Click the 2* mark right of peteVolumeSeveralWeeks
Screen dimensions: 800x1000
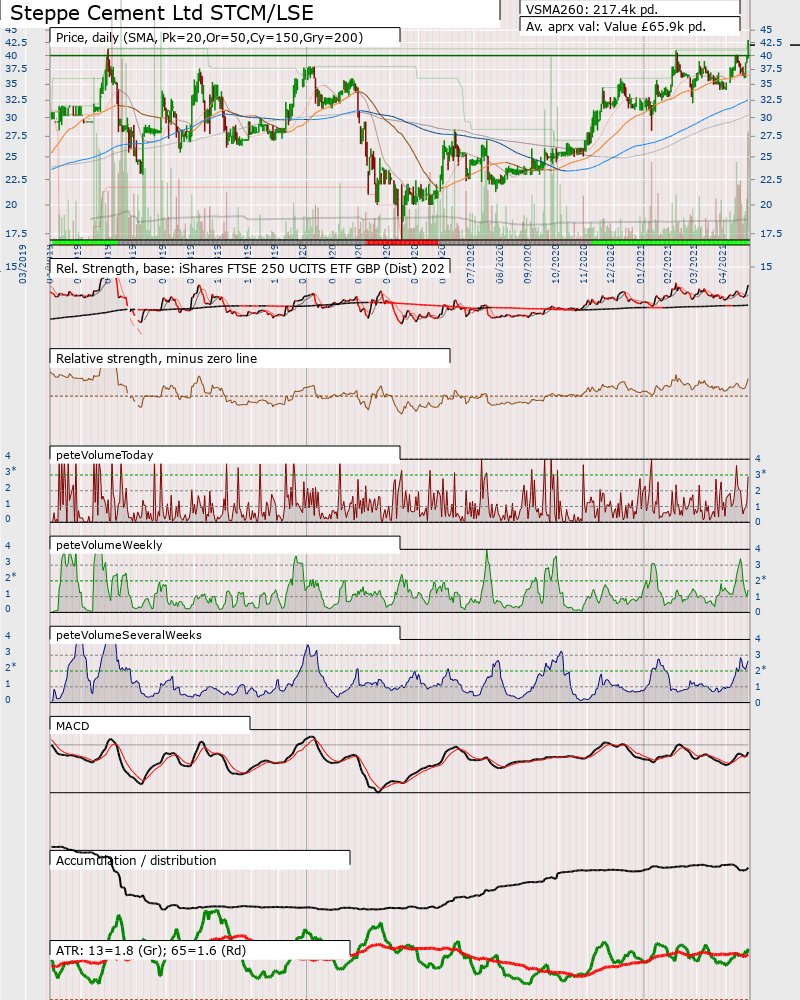click(x=760, y=670)
